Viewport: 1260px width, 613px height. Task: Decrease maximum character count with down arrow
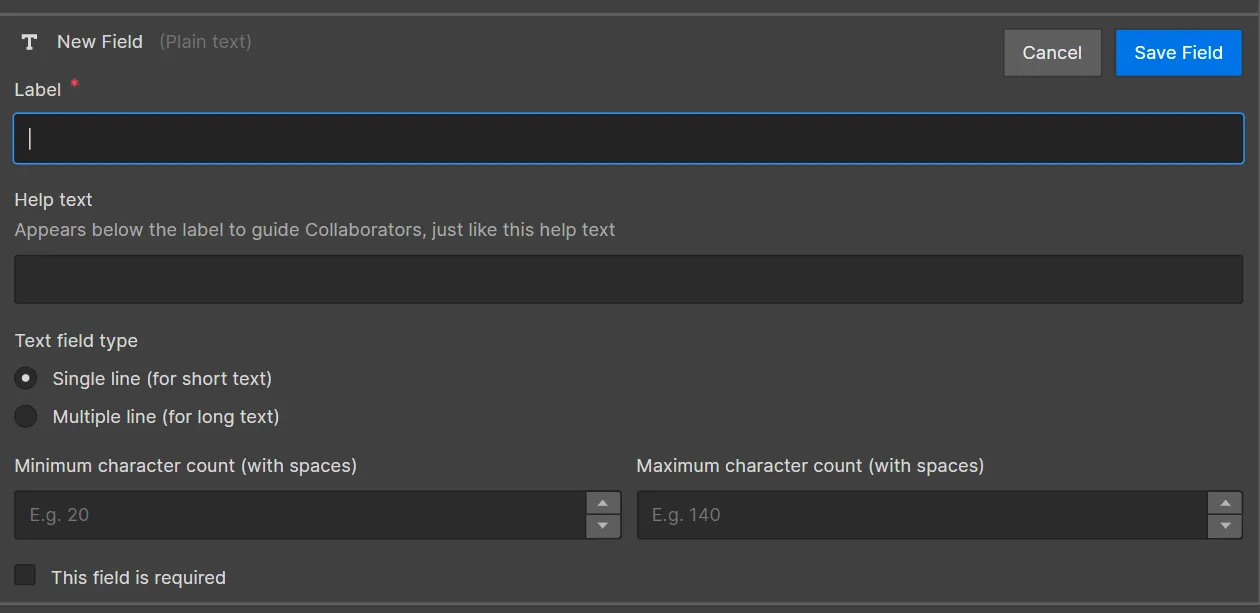point(1225,527)
